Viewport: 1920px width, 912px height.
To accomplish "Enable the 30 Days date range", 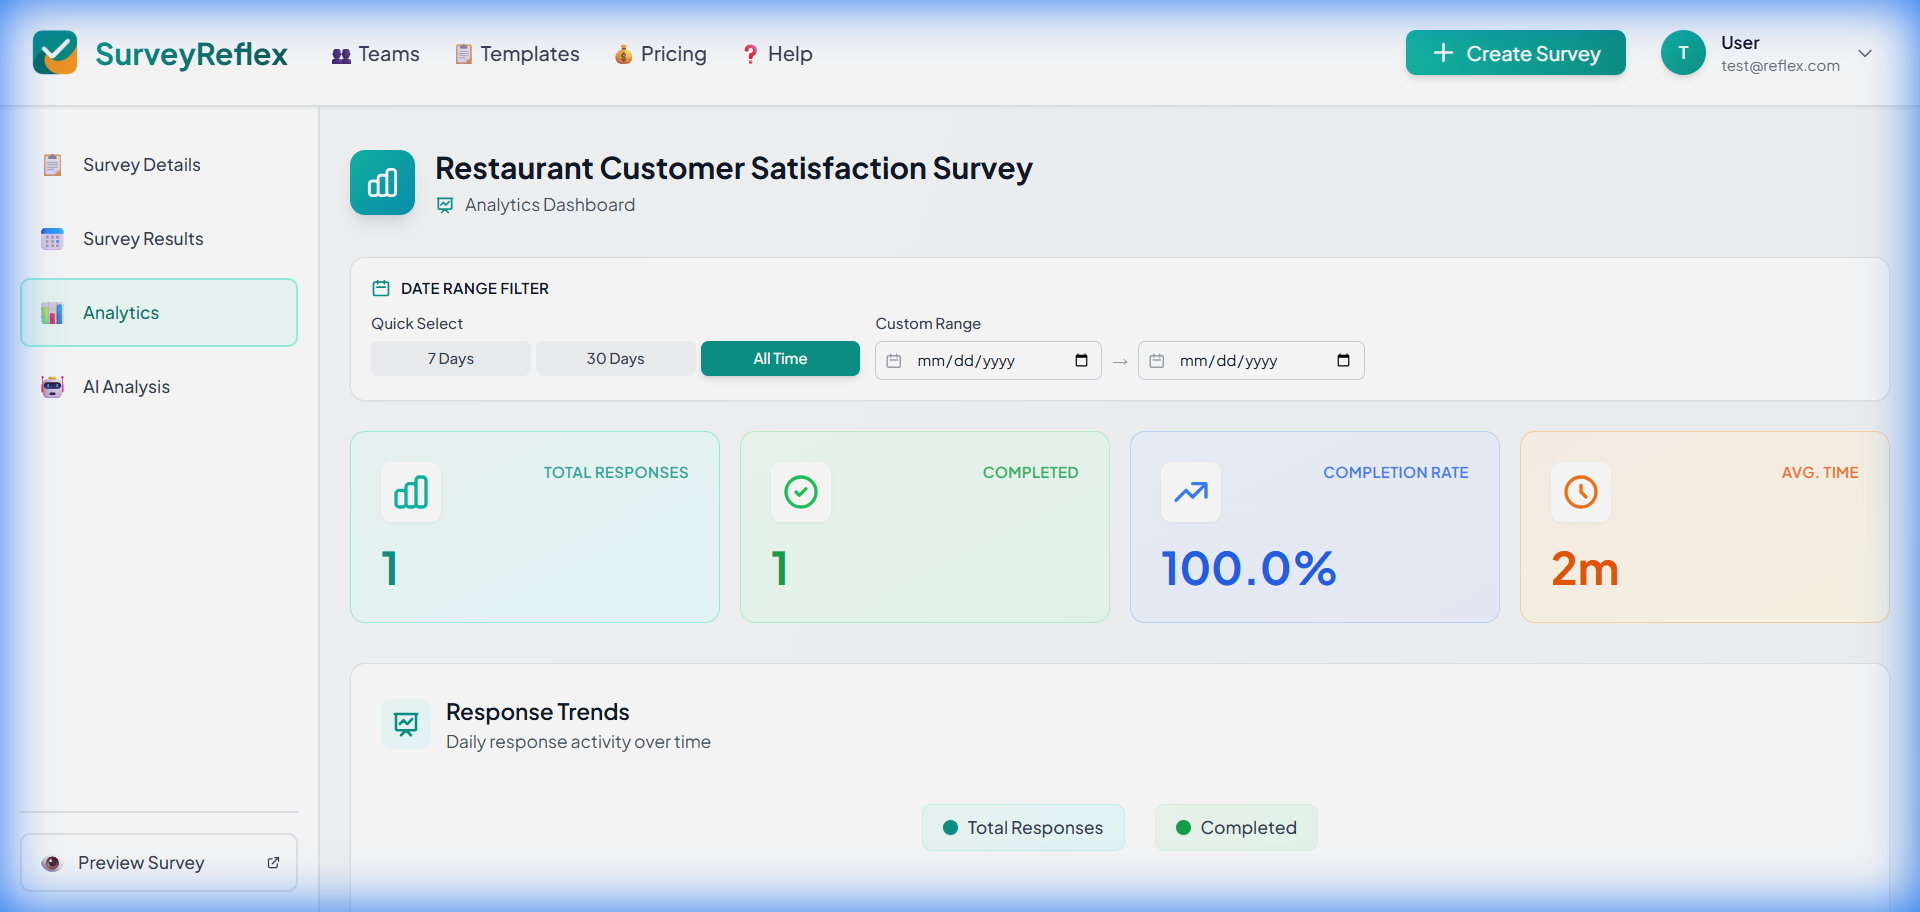I will pyautogui.click(x=615, y=358).
